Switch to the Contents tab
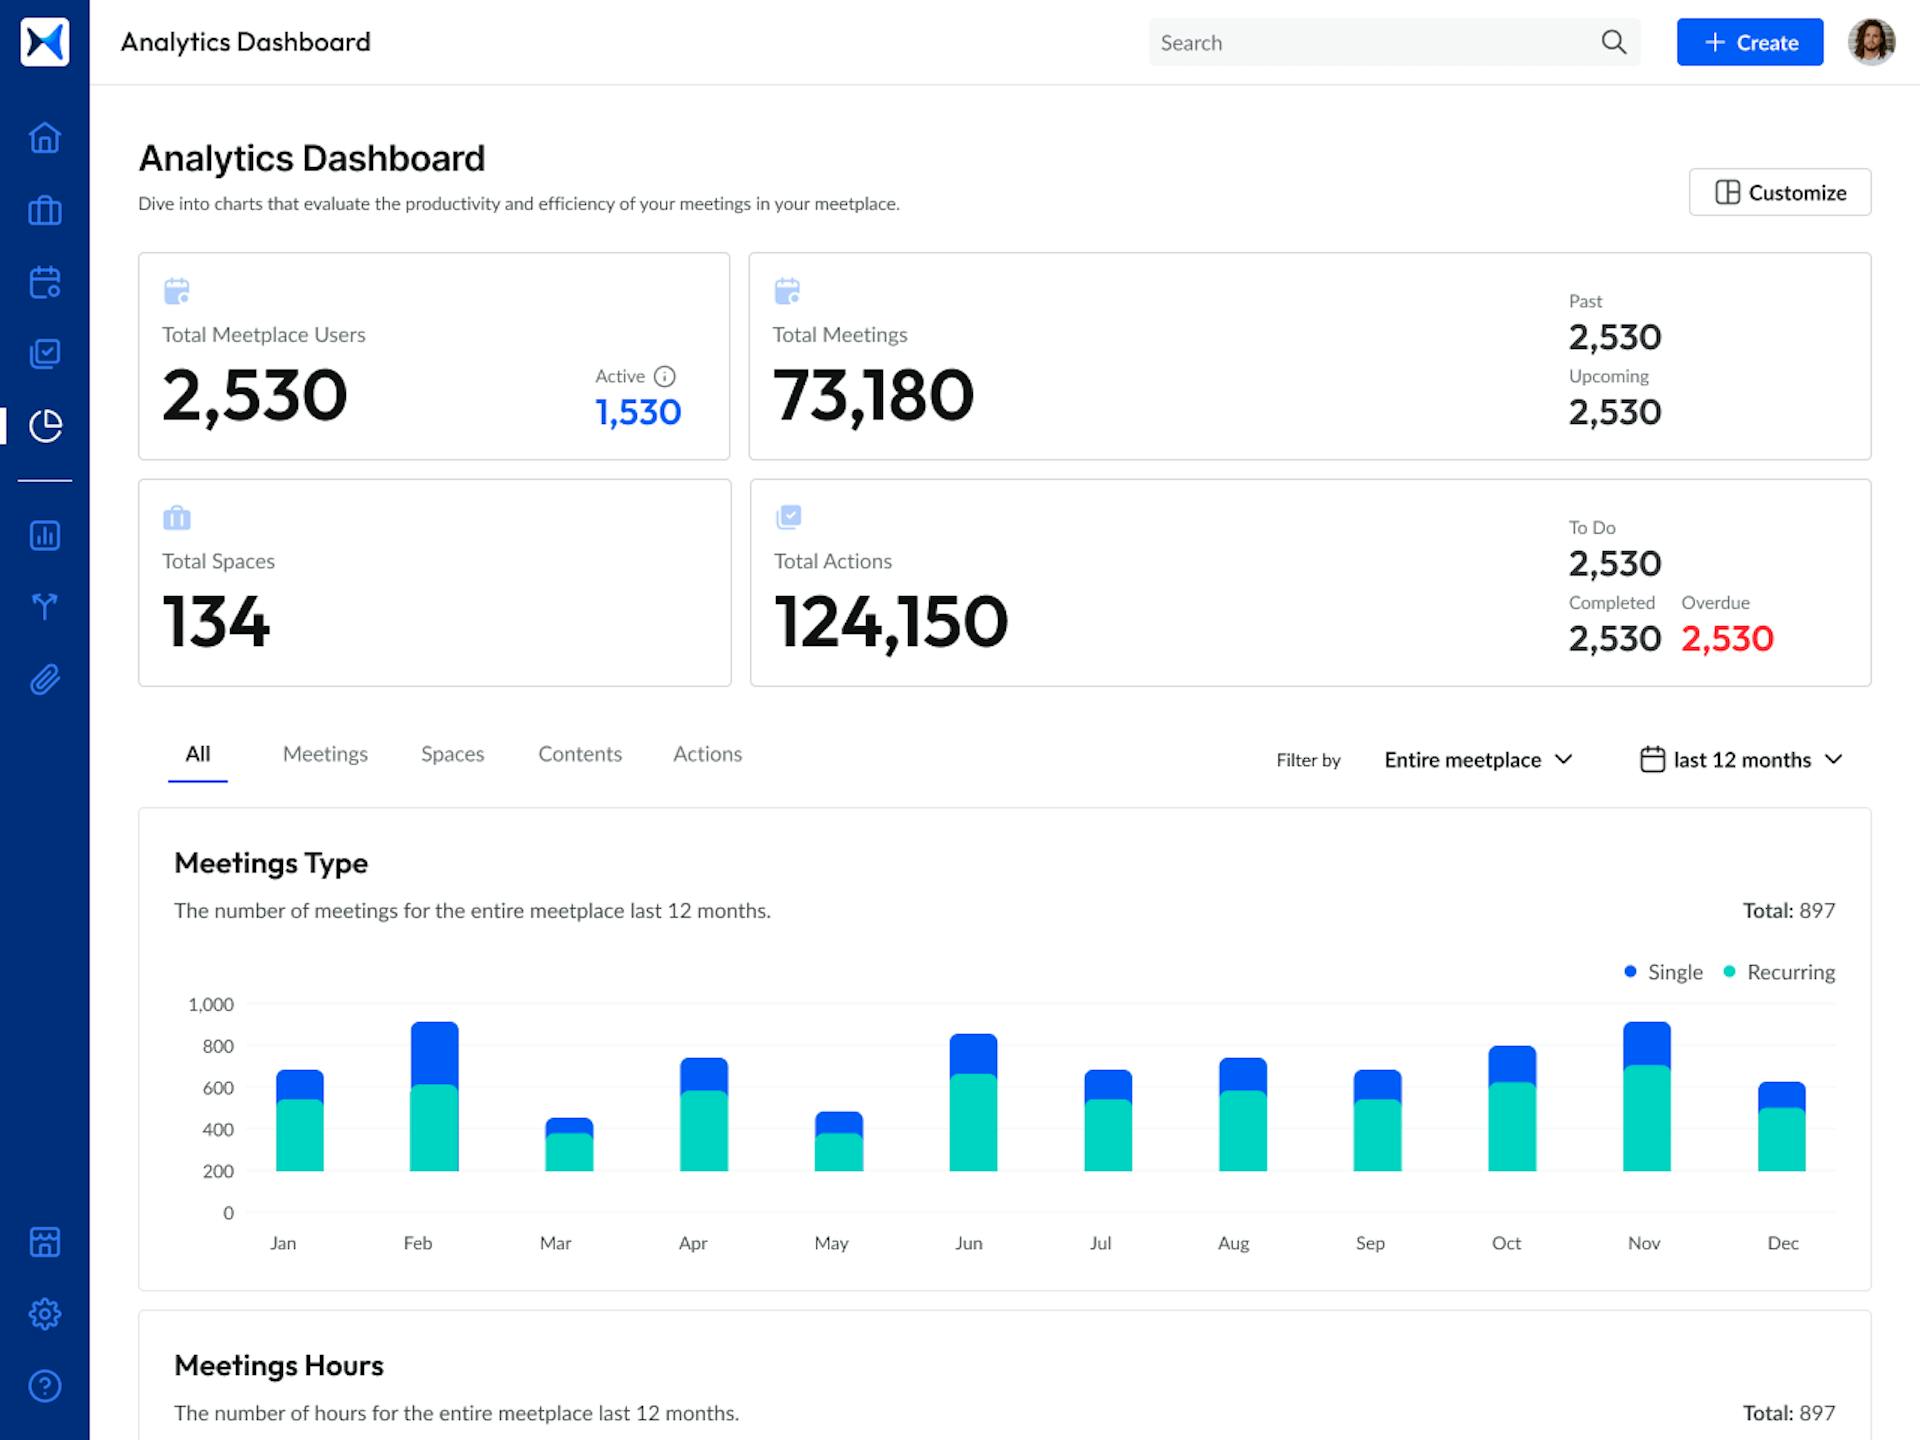Viewport: 1920px width, 1440px height. pyautogui.click(x=580, y=754)
